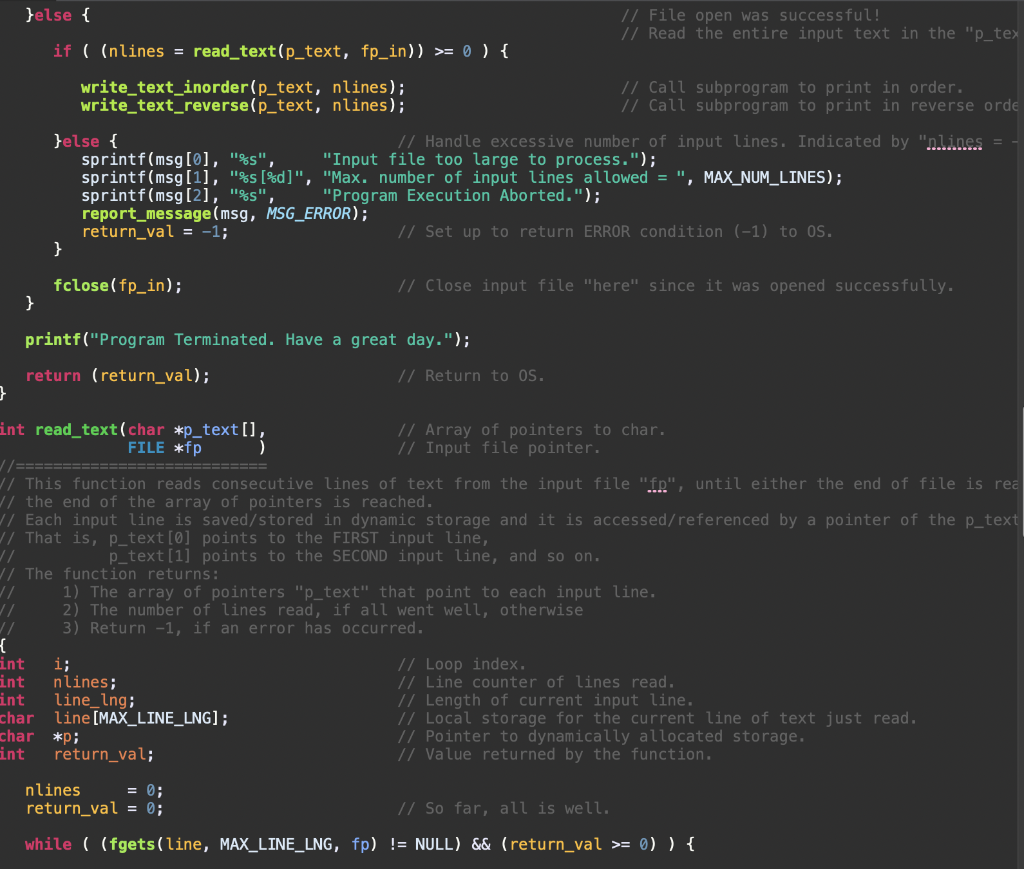The height and width of the screenshot is (869, 1024).
Task: Click the char *p declaration
Action: click(x=40, y=736)
